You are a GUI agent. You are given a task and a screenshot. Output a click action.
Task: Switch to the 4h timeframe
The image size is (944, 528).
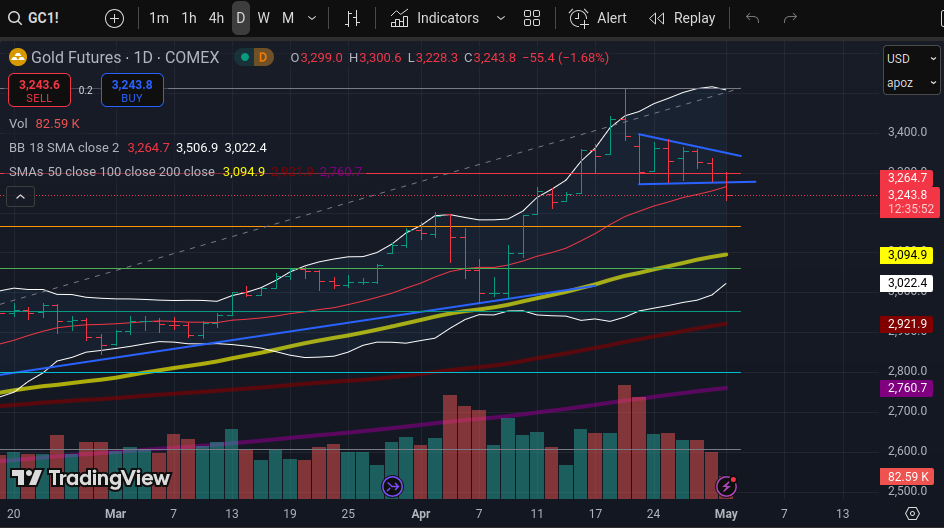[x=216, y=18]
